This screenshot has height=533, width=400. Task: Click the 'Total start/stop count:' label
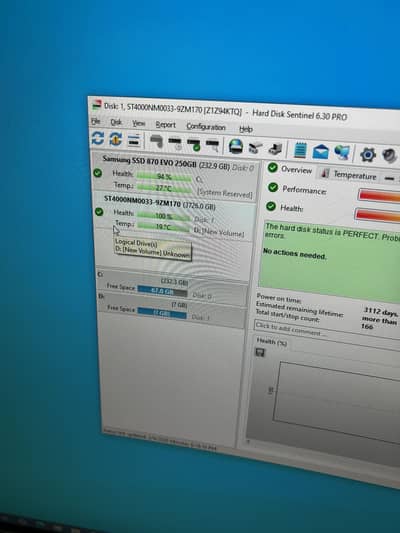[287, 315]
